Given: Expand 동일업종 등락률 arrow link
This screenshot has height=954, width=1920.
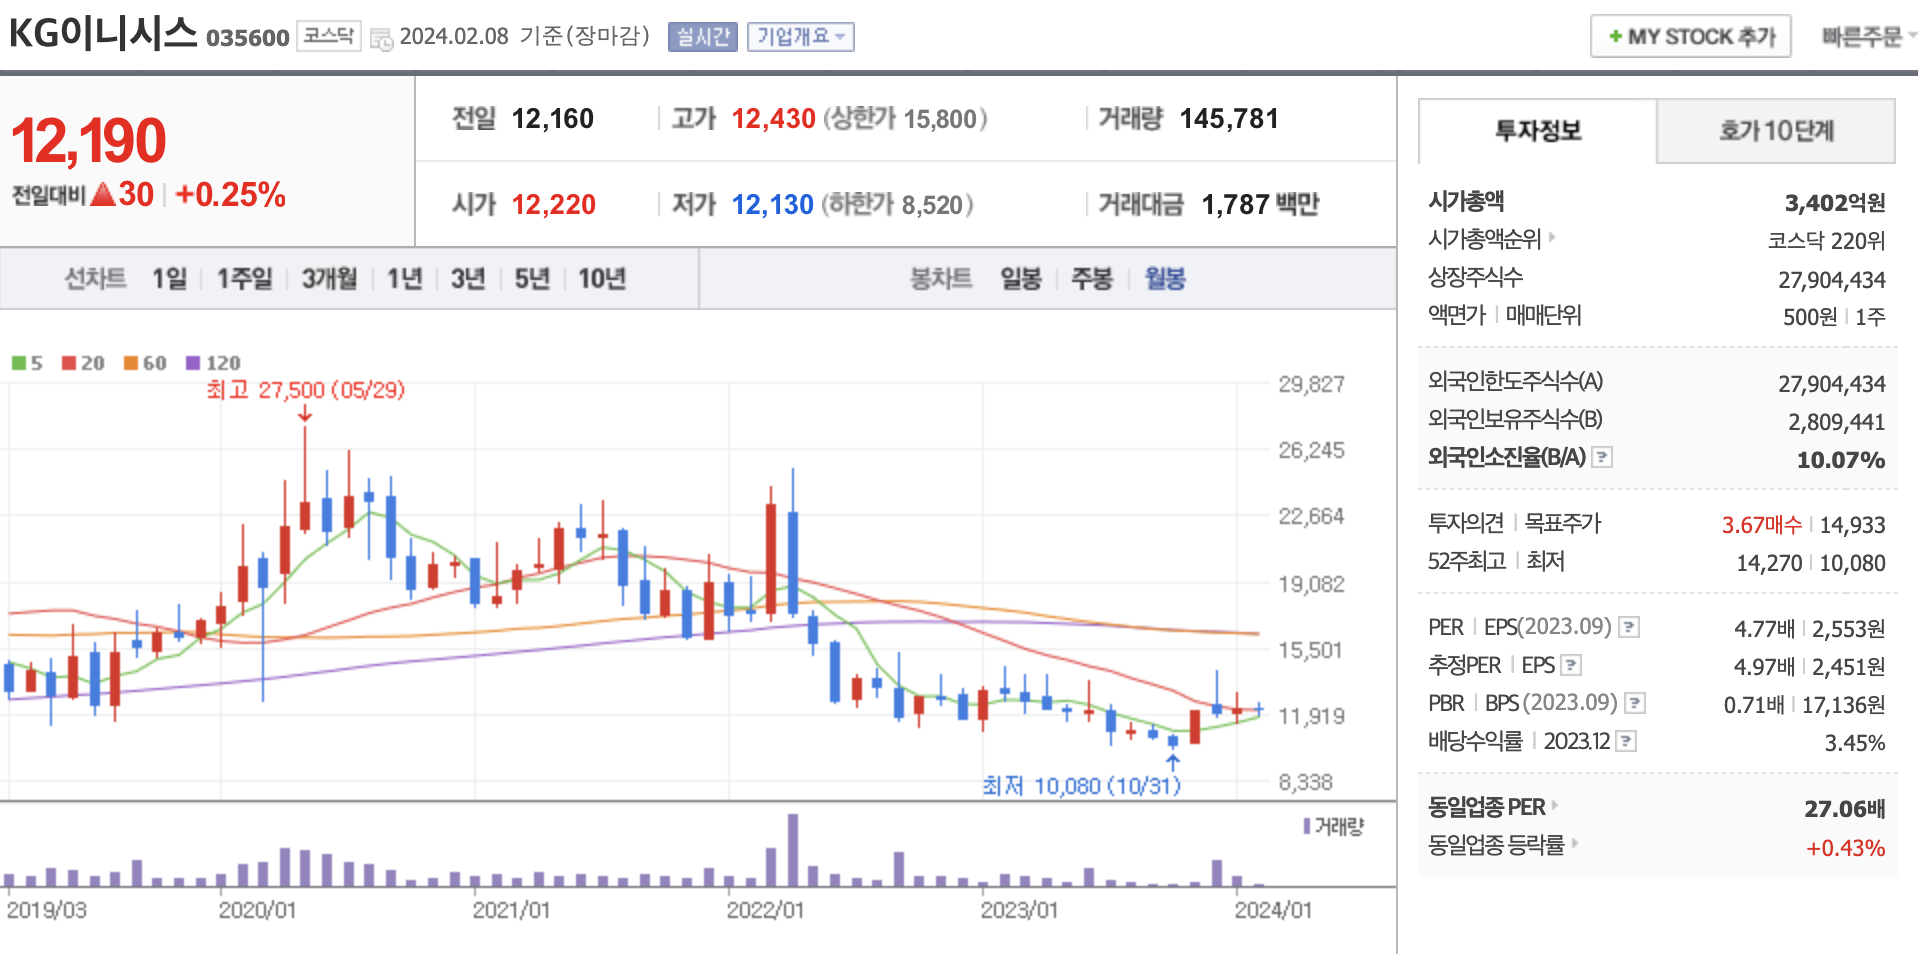Looking at the screenshot, I should [x=1574, y=843].
